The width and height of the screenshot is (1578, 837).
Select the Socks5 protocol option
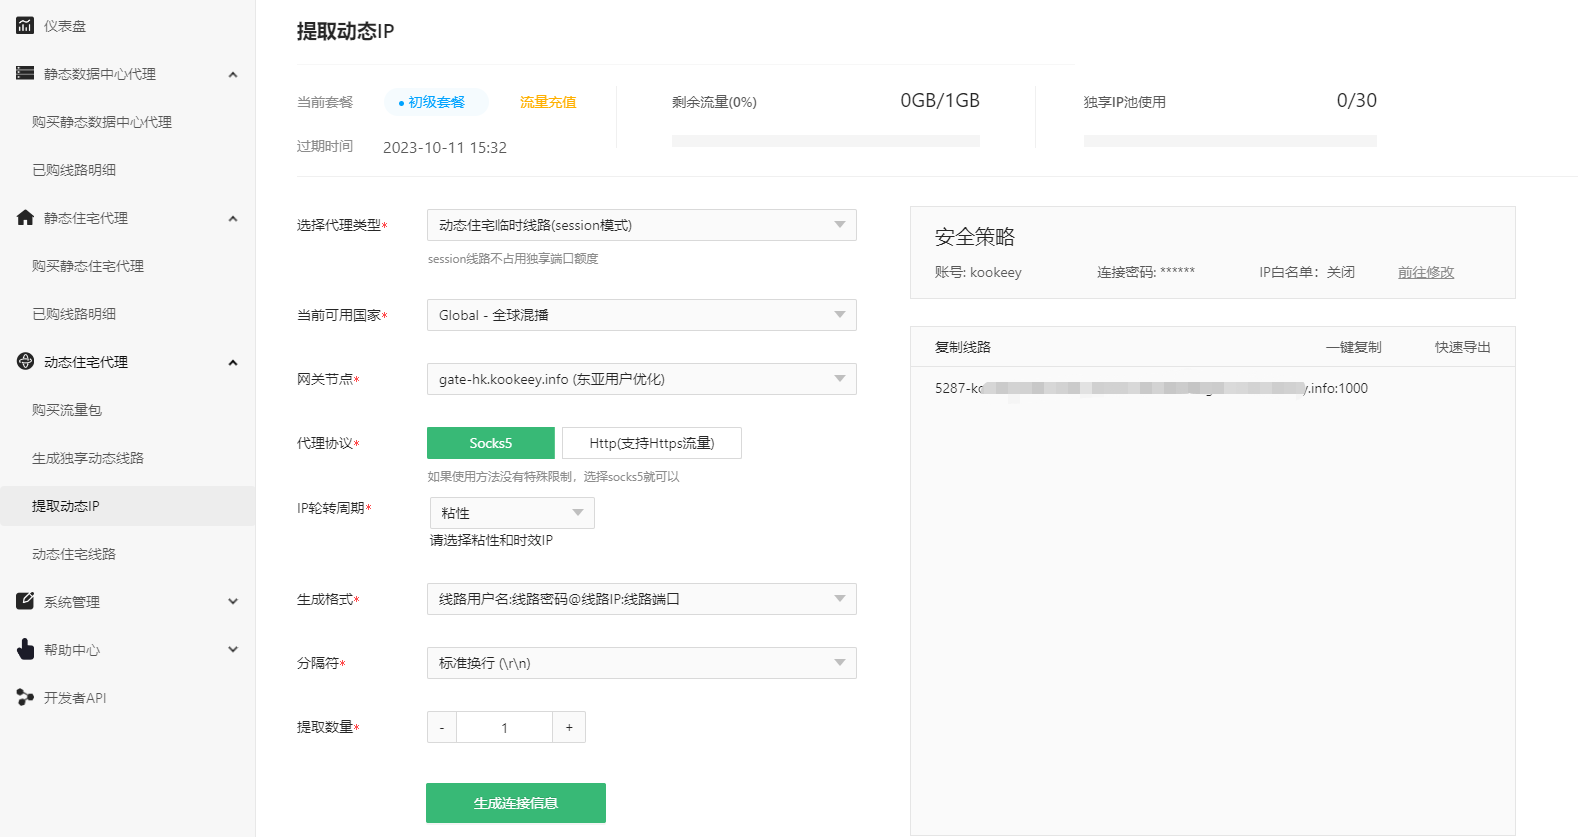491,443
